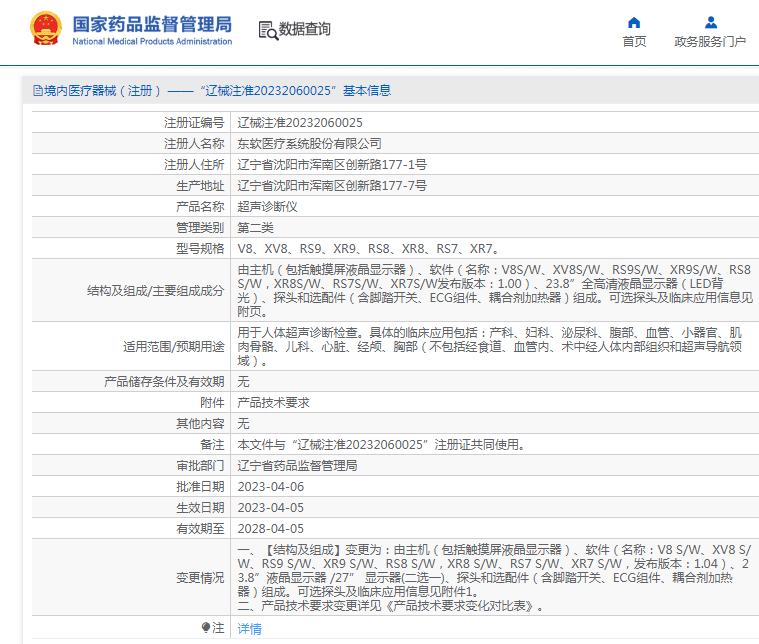Click the 首页 house icon
The image size is (759, 644).
(x=634, y=22)
